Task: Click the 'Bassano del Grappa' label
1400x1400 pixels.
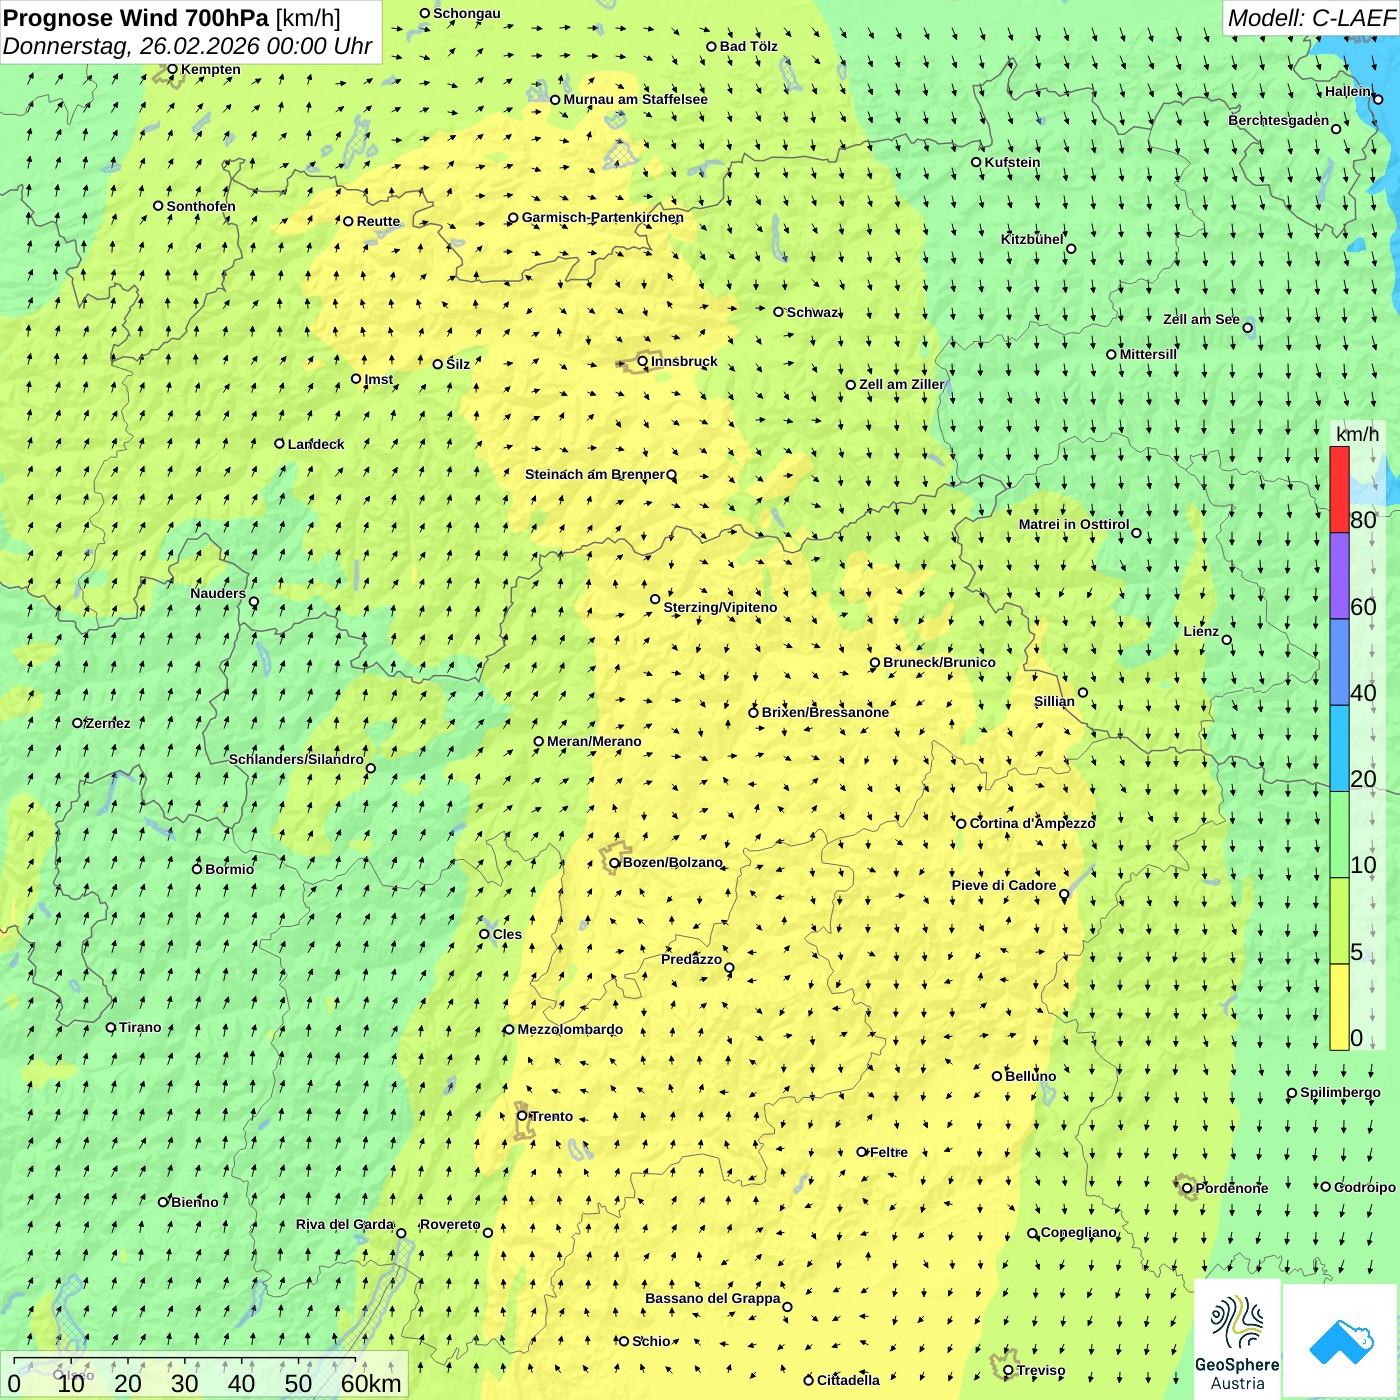Action: point(713,1298)
